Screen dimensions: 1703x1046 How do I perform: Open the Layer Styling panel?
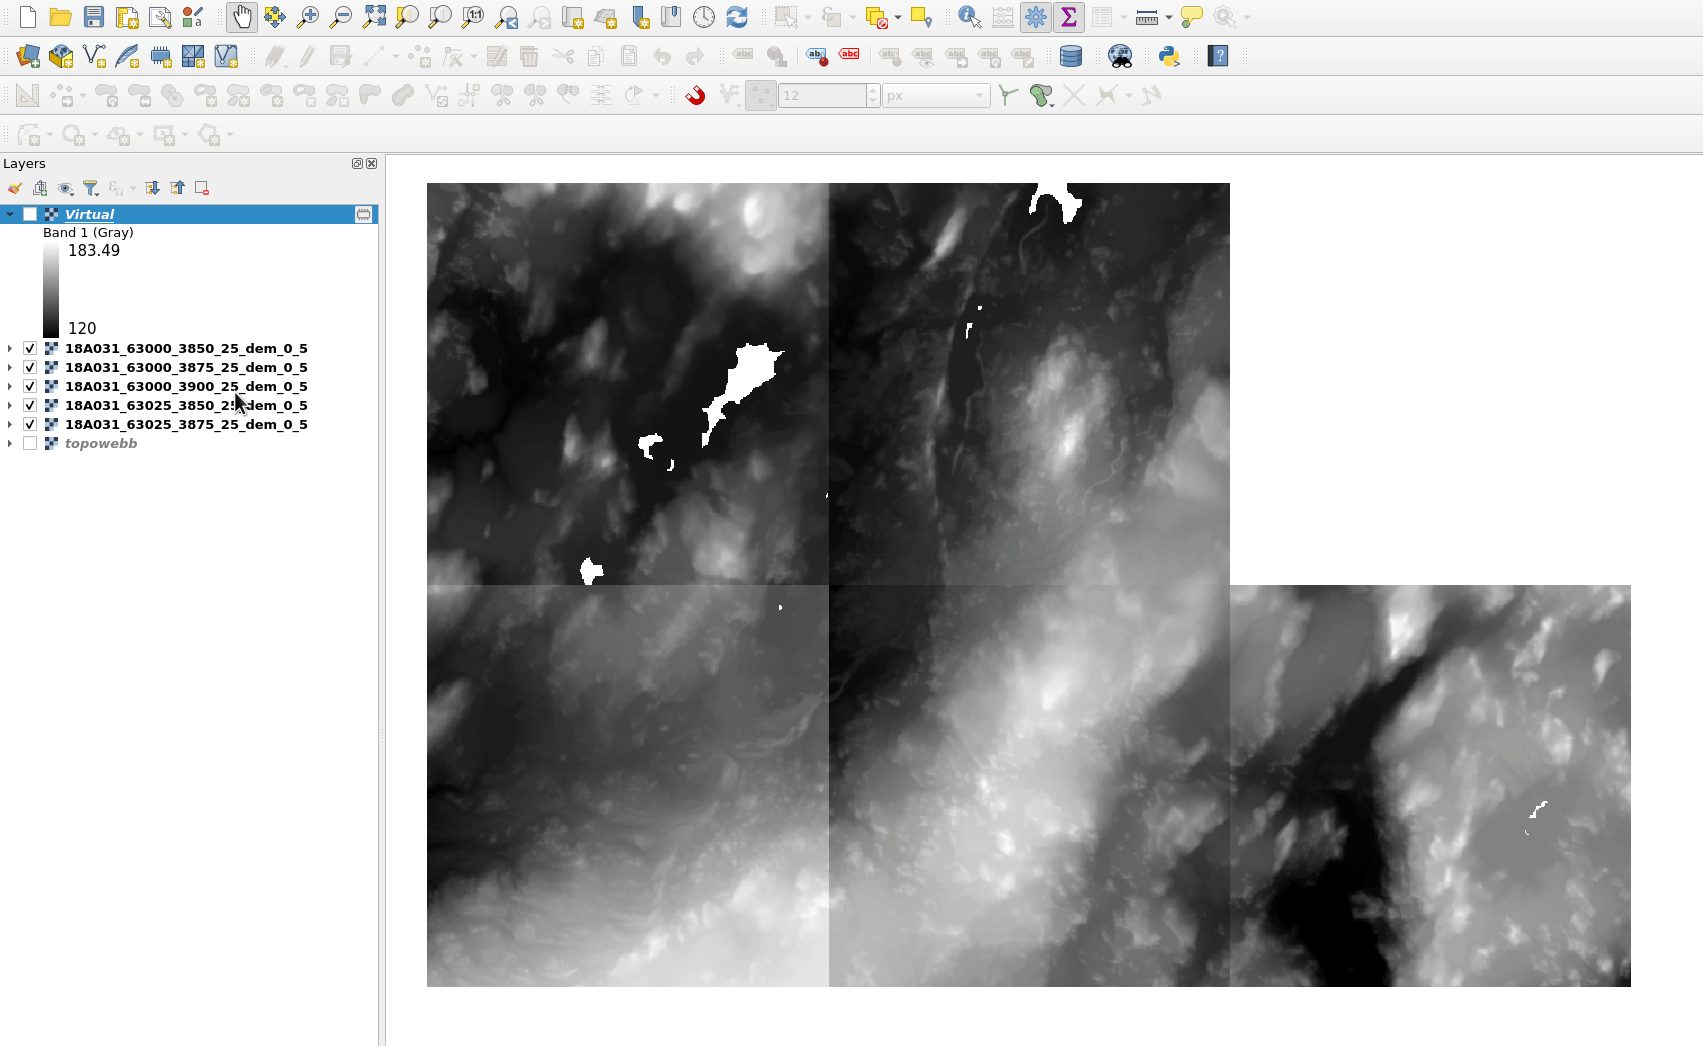(14, 188)
